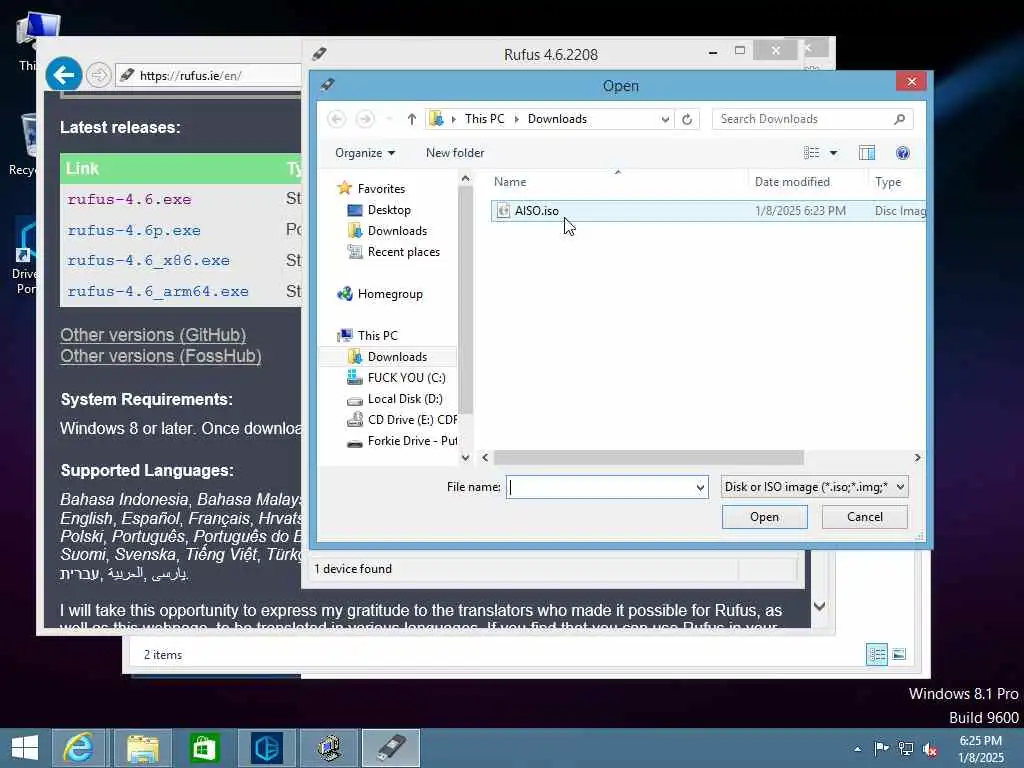Open the Organize dropdown menu
Viewport: 1024px width, 768px height.
(365, 153)
